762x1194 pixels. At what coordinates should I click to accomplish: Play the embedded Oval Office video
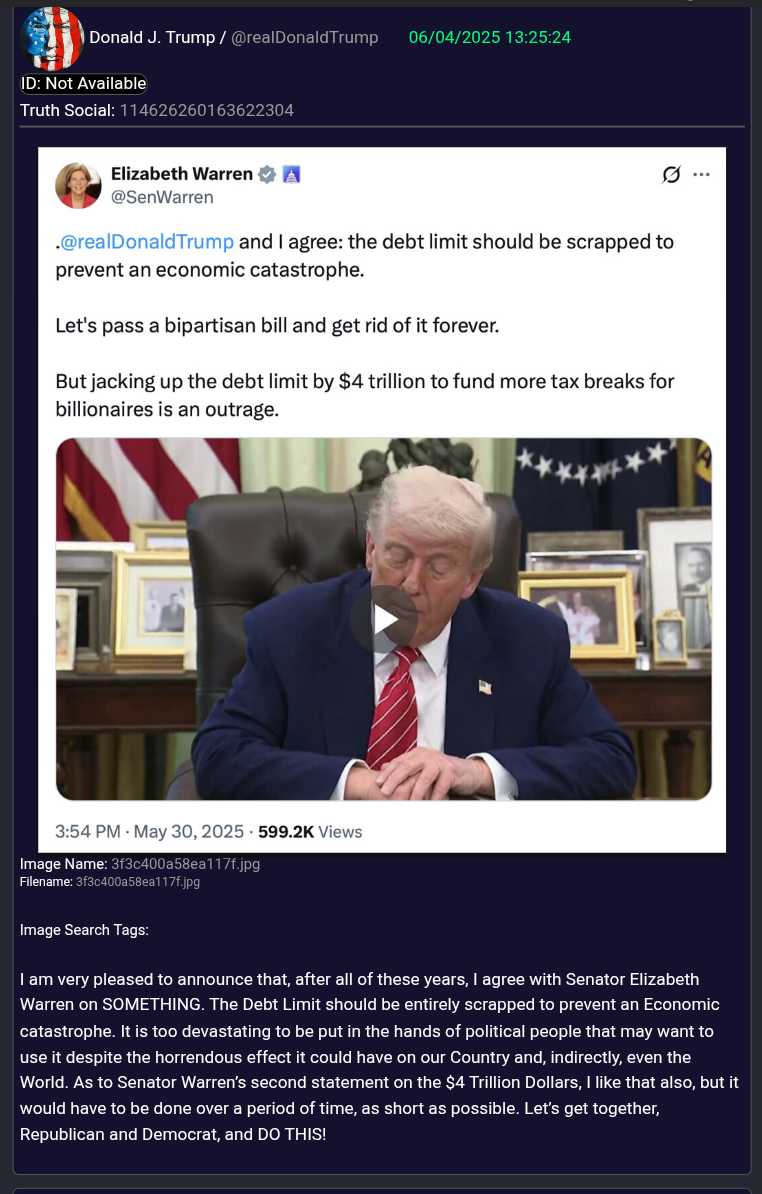tap(384, 619)
